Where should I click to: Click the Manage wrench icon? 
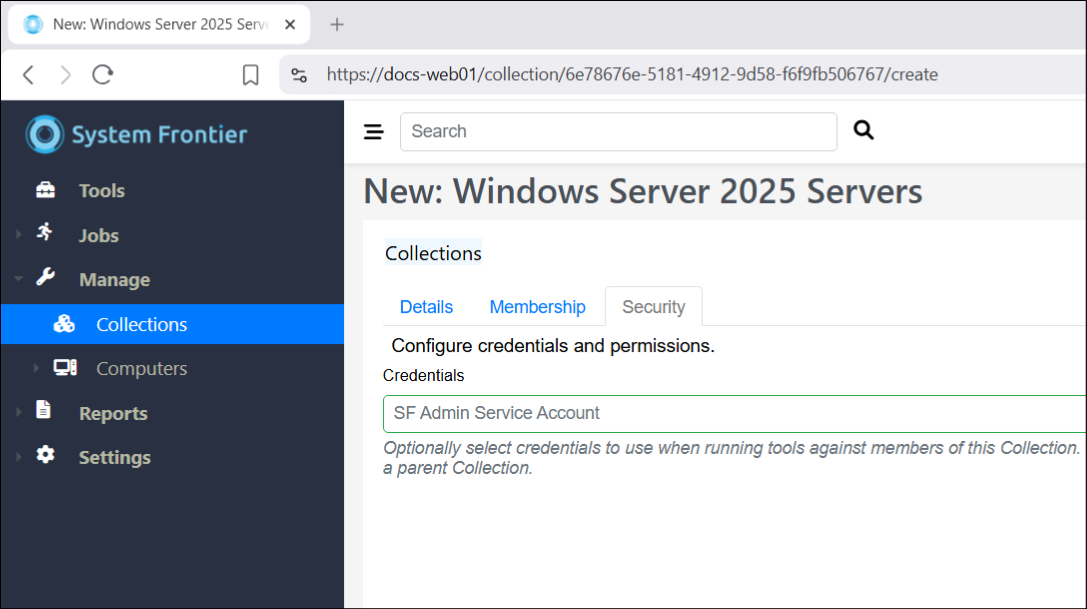tap(45, 278)
